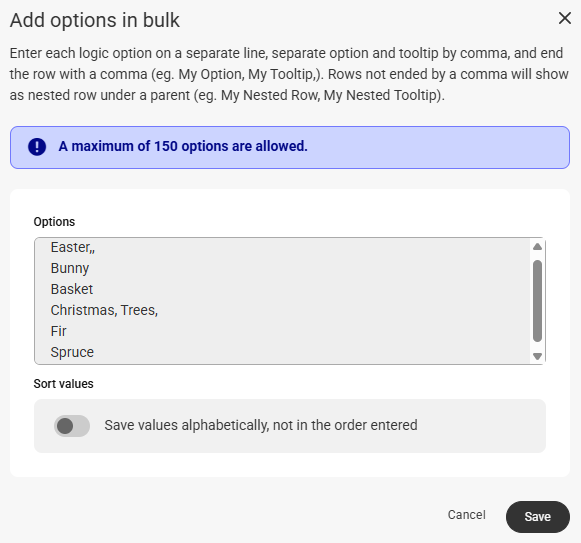Place cursor on the Basket line
This screenshot has width=581, height=543.
[x=72, y=289]
